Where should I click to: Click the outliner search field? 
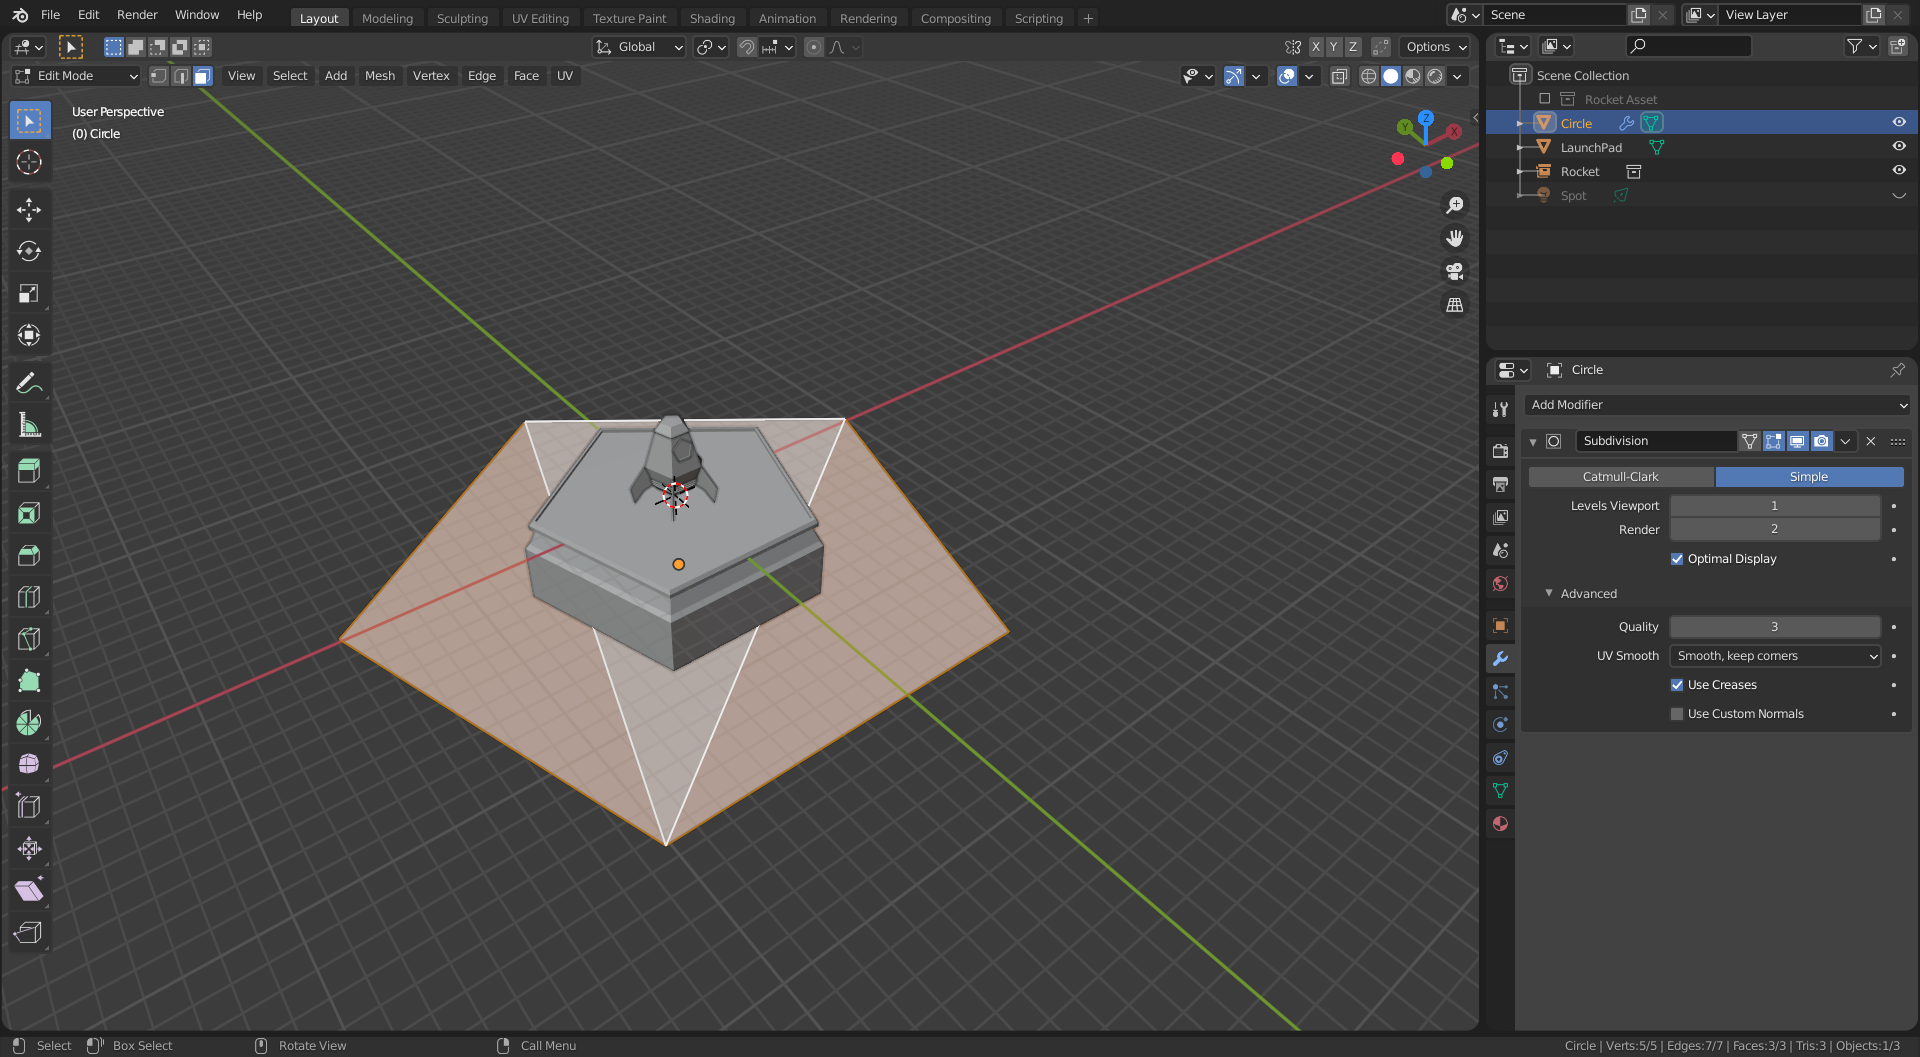[x=1688, y=46]
